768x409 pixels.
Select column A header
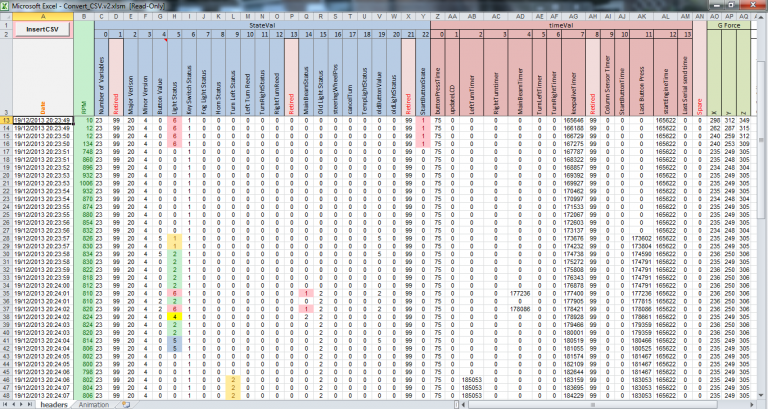pos(43,16)
